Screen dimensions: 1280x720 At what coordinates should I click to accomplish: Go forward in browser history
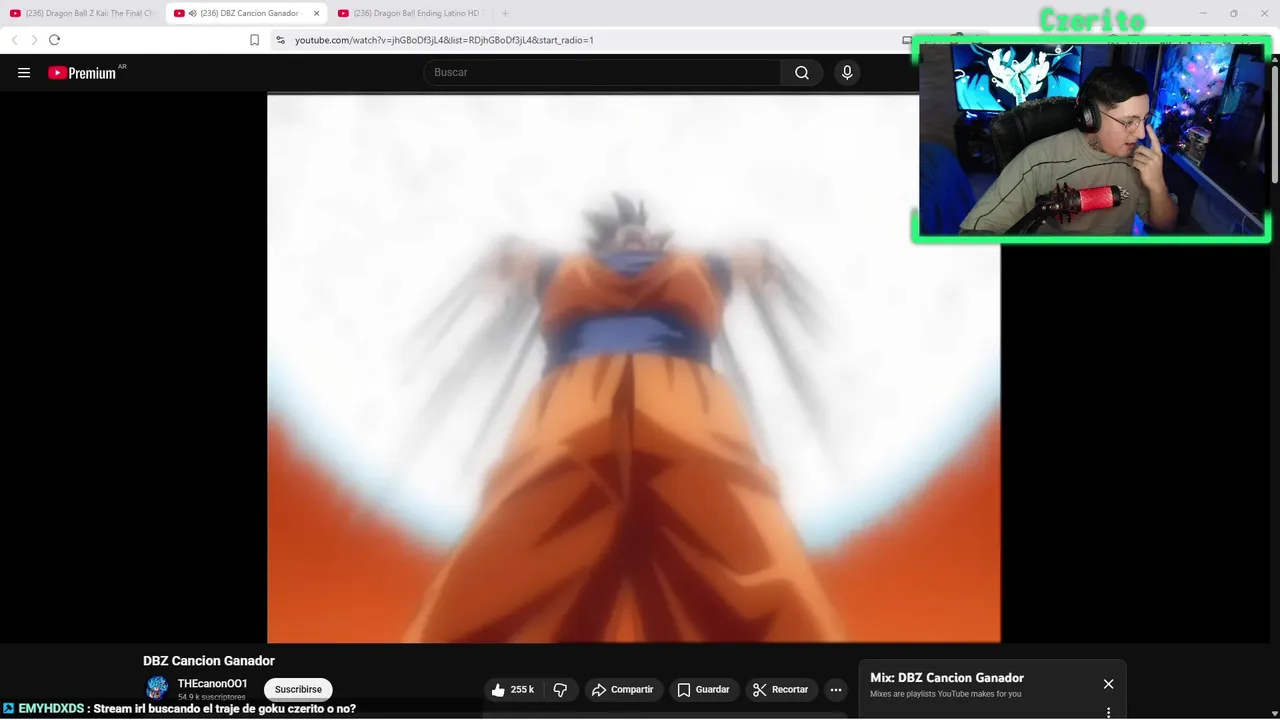[33, 40]
